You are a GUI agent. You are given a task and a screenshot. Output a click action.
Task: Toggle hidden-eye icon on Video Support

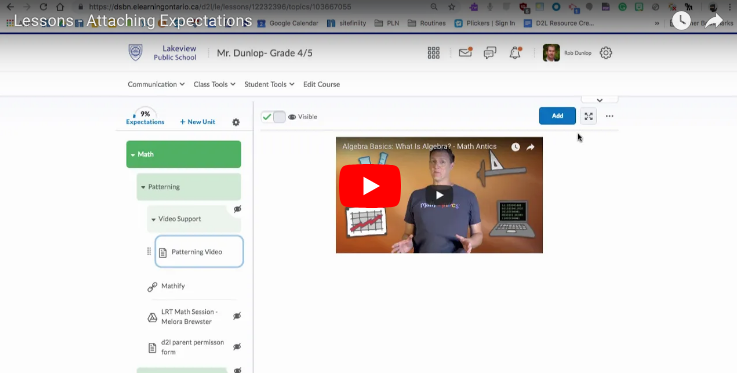(x=237, y=209)
